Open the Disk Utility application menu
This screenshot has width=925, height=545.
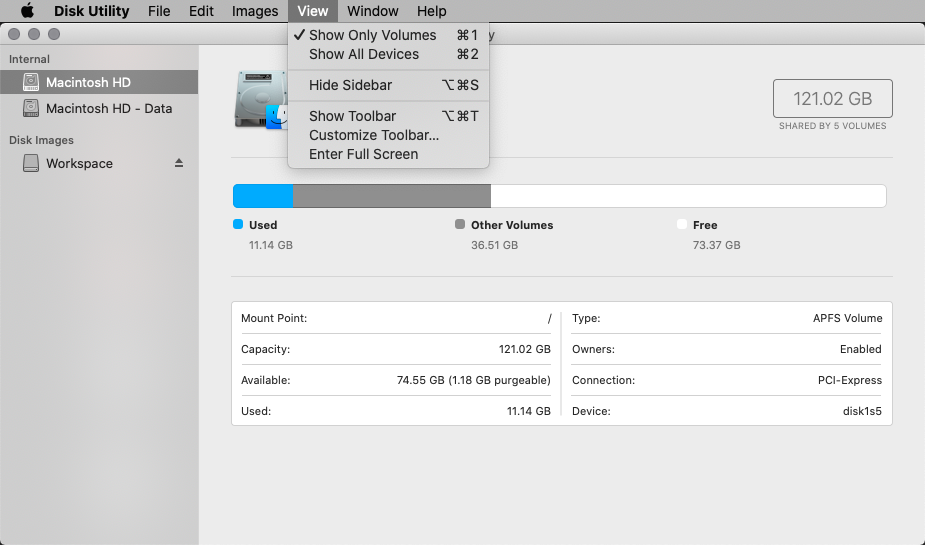(91, 11)
